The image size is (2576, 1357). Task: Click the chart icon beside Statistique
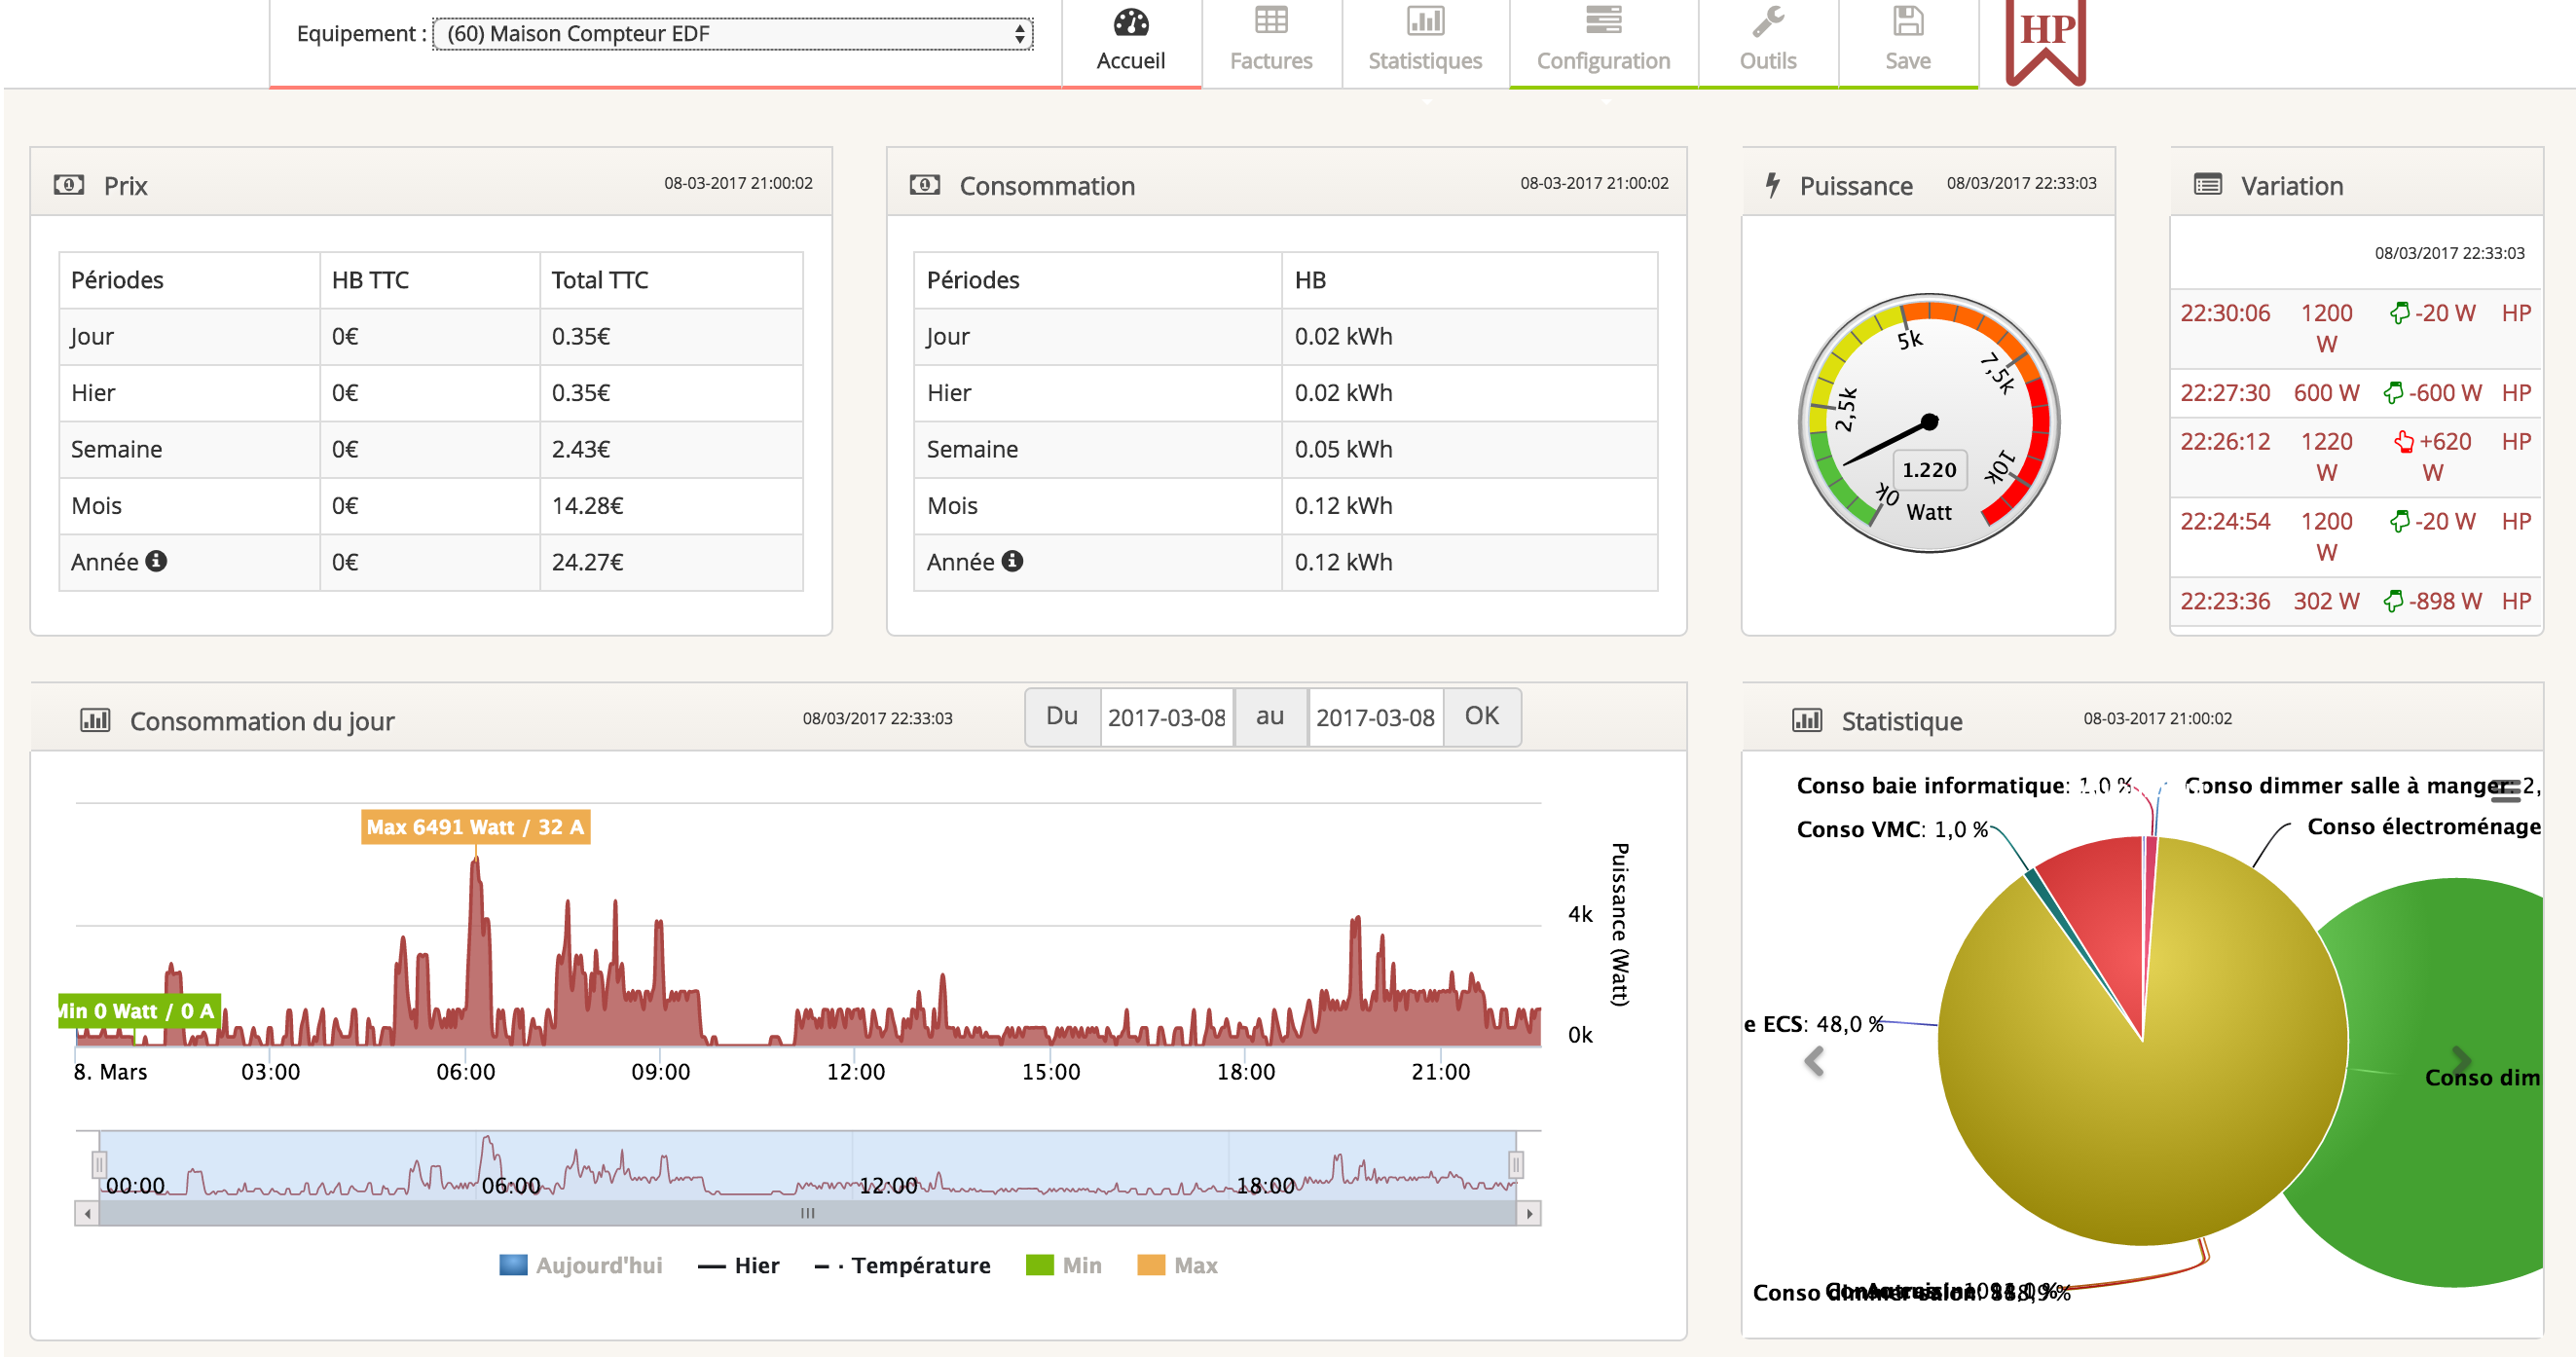point(1806,720)
